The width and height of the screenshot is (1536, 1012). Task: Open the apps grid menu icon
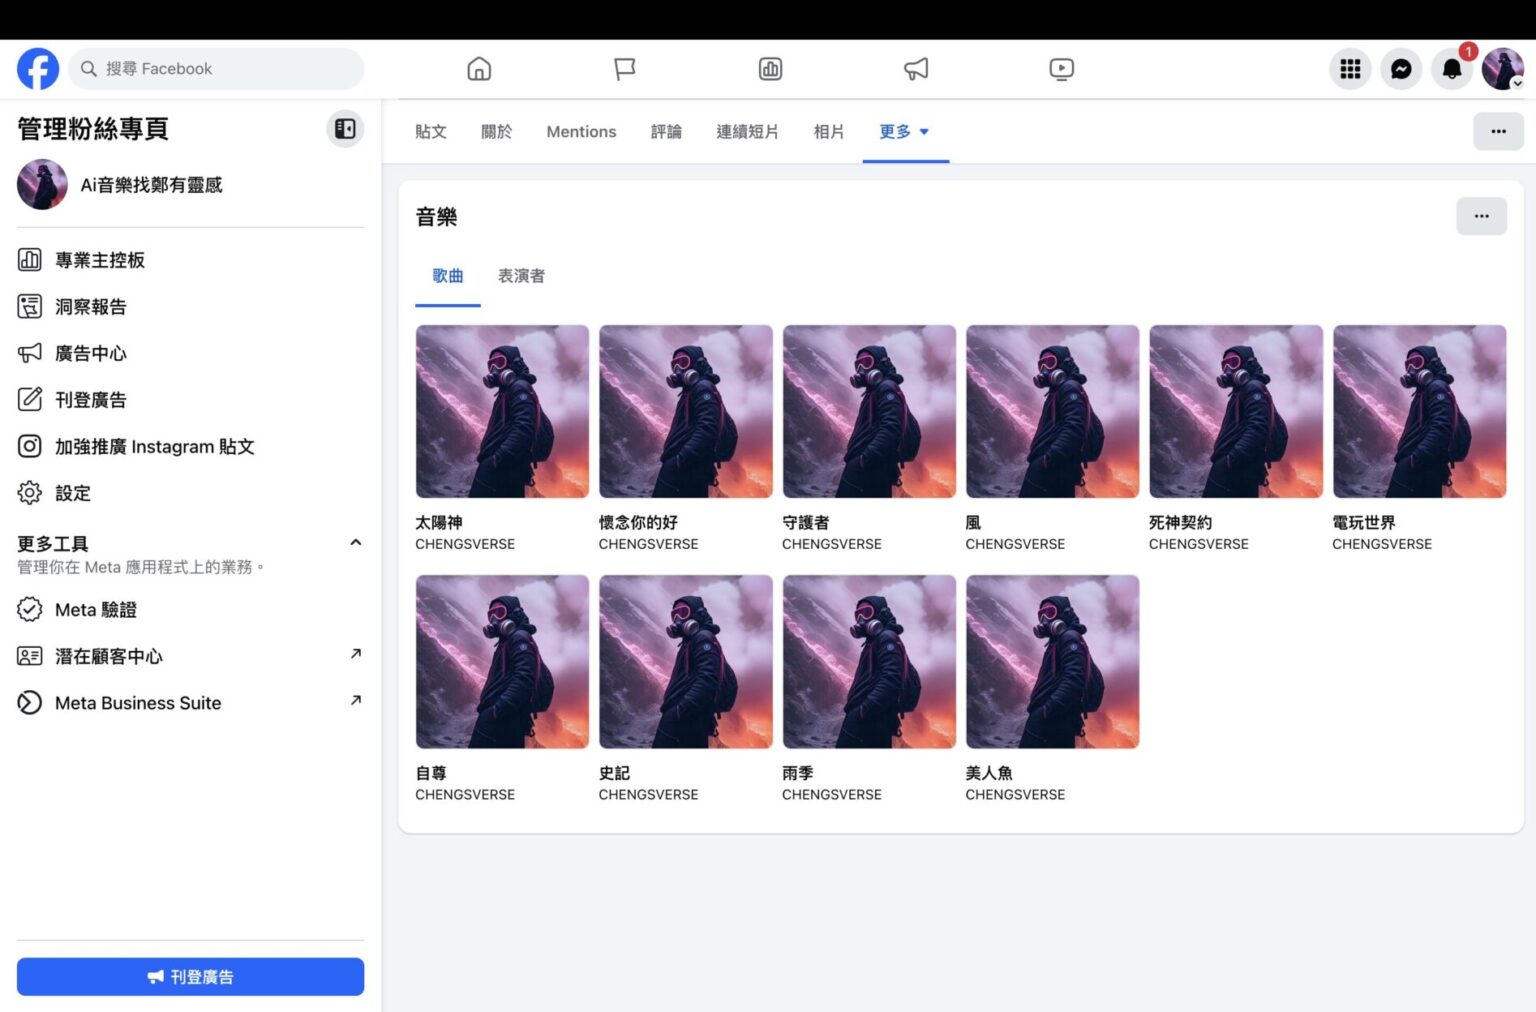pyautogui.click(x=1350, y=69)
